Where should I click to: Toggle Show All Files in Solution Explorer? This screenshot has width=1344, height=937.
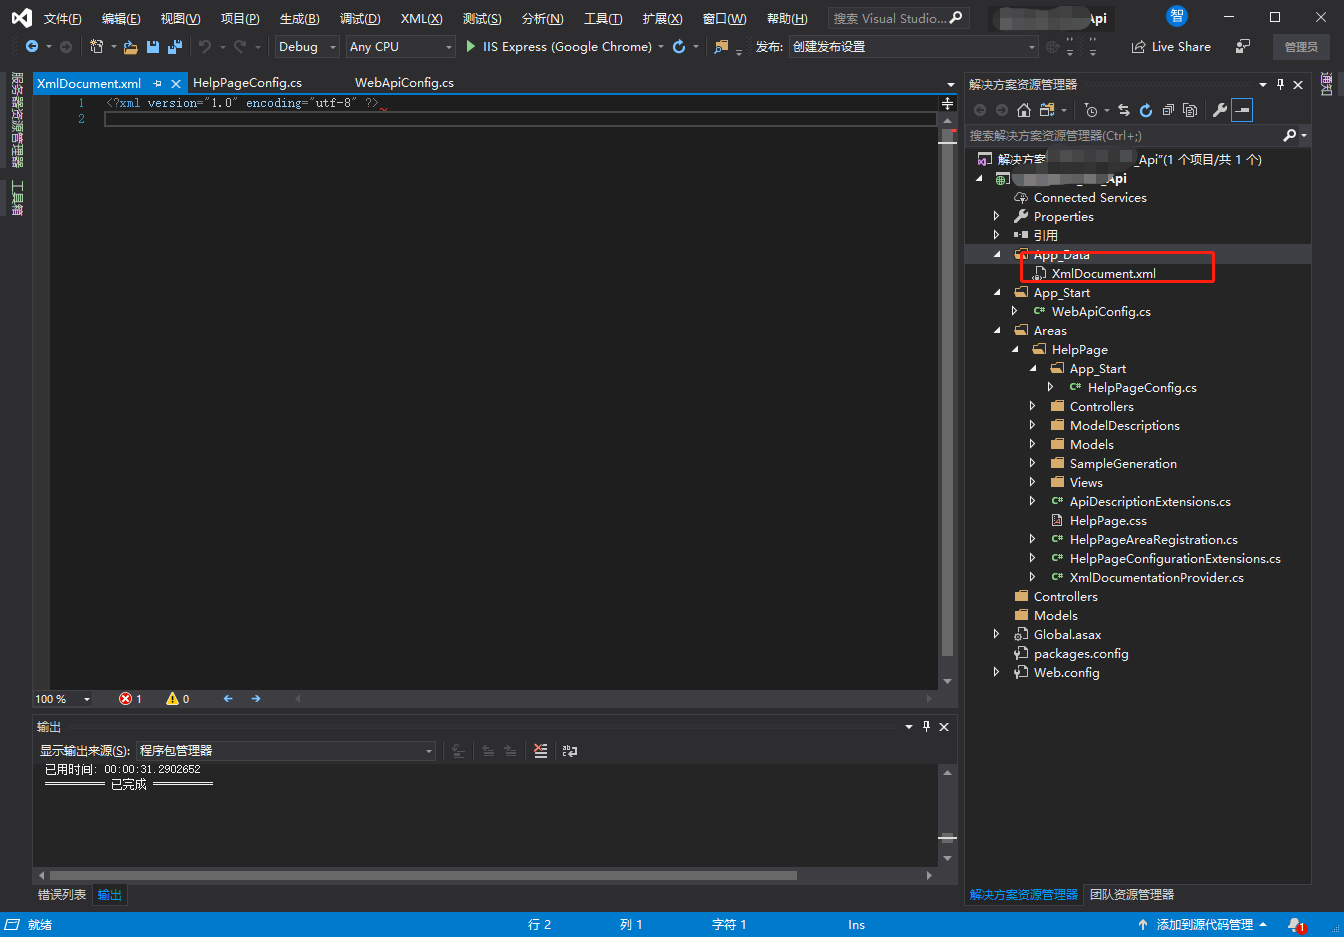(x=1190, y=110)
